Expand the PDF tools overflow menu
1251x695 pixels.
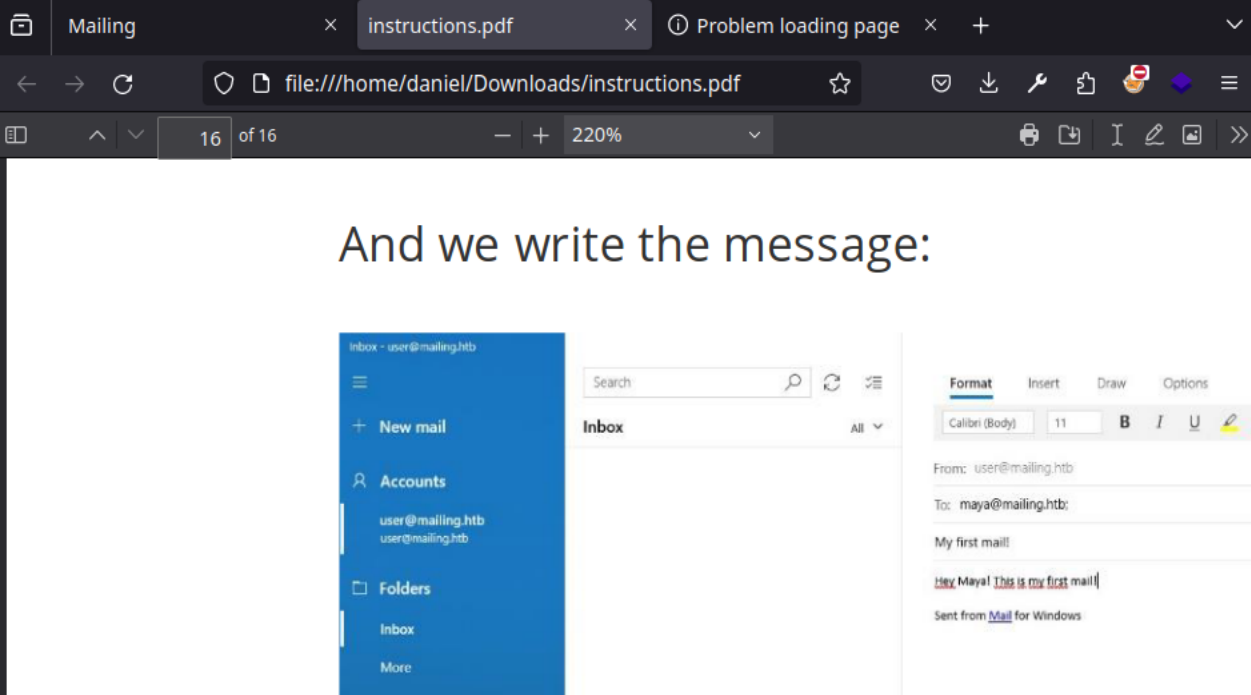coord(1238,135)
